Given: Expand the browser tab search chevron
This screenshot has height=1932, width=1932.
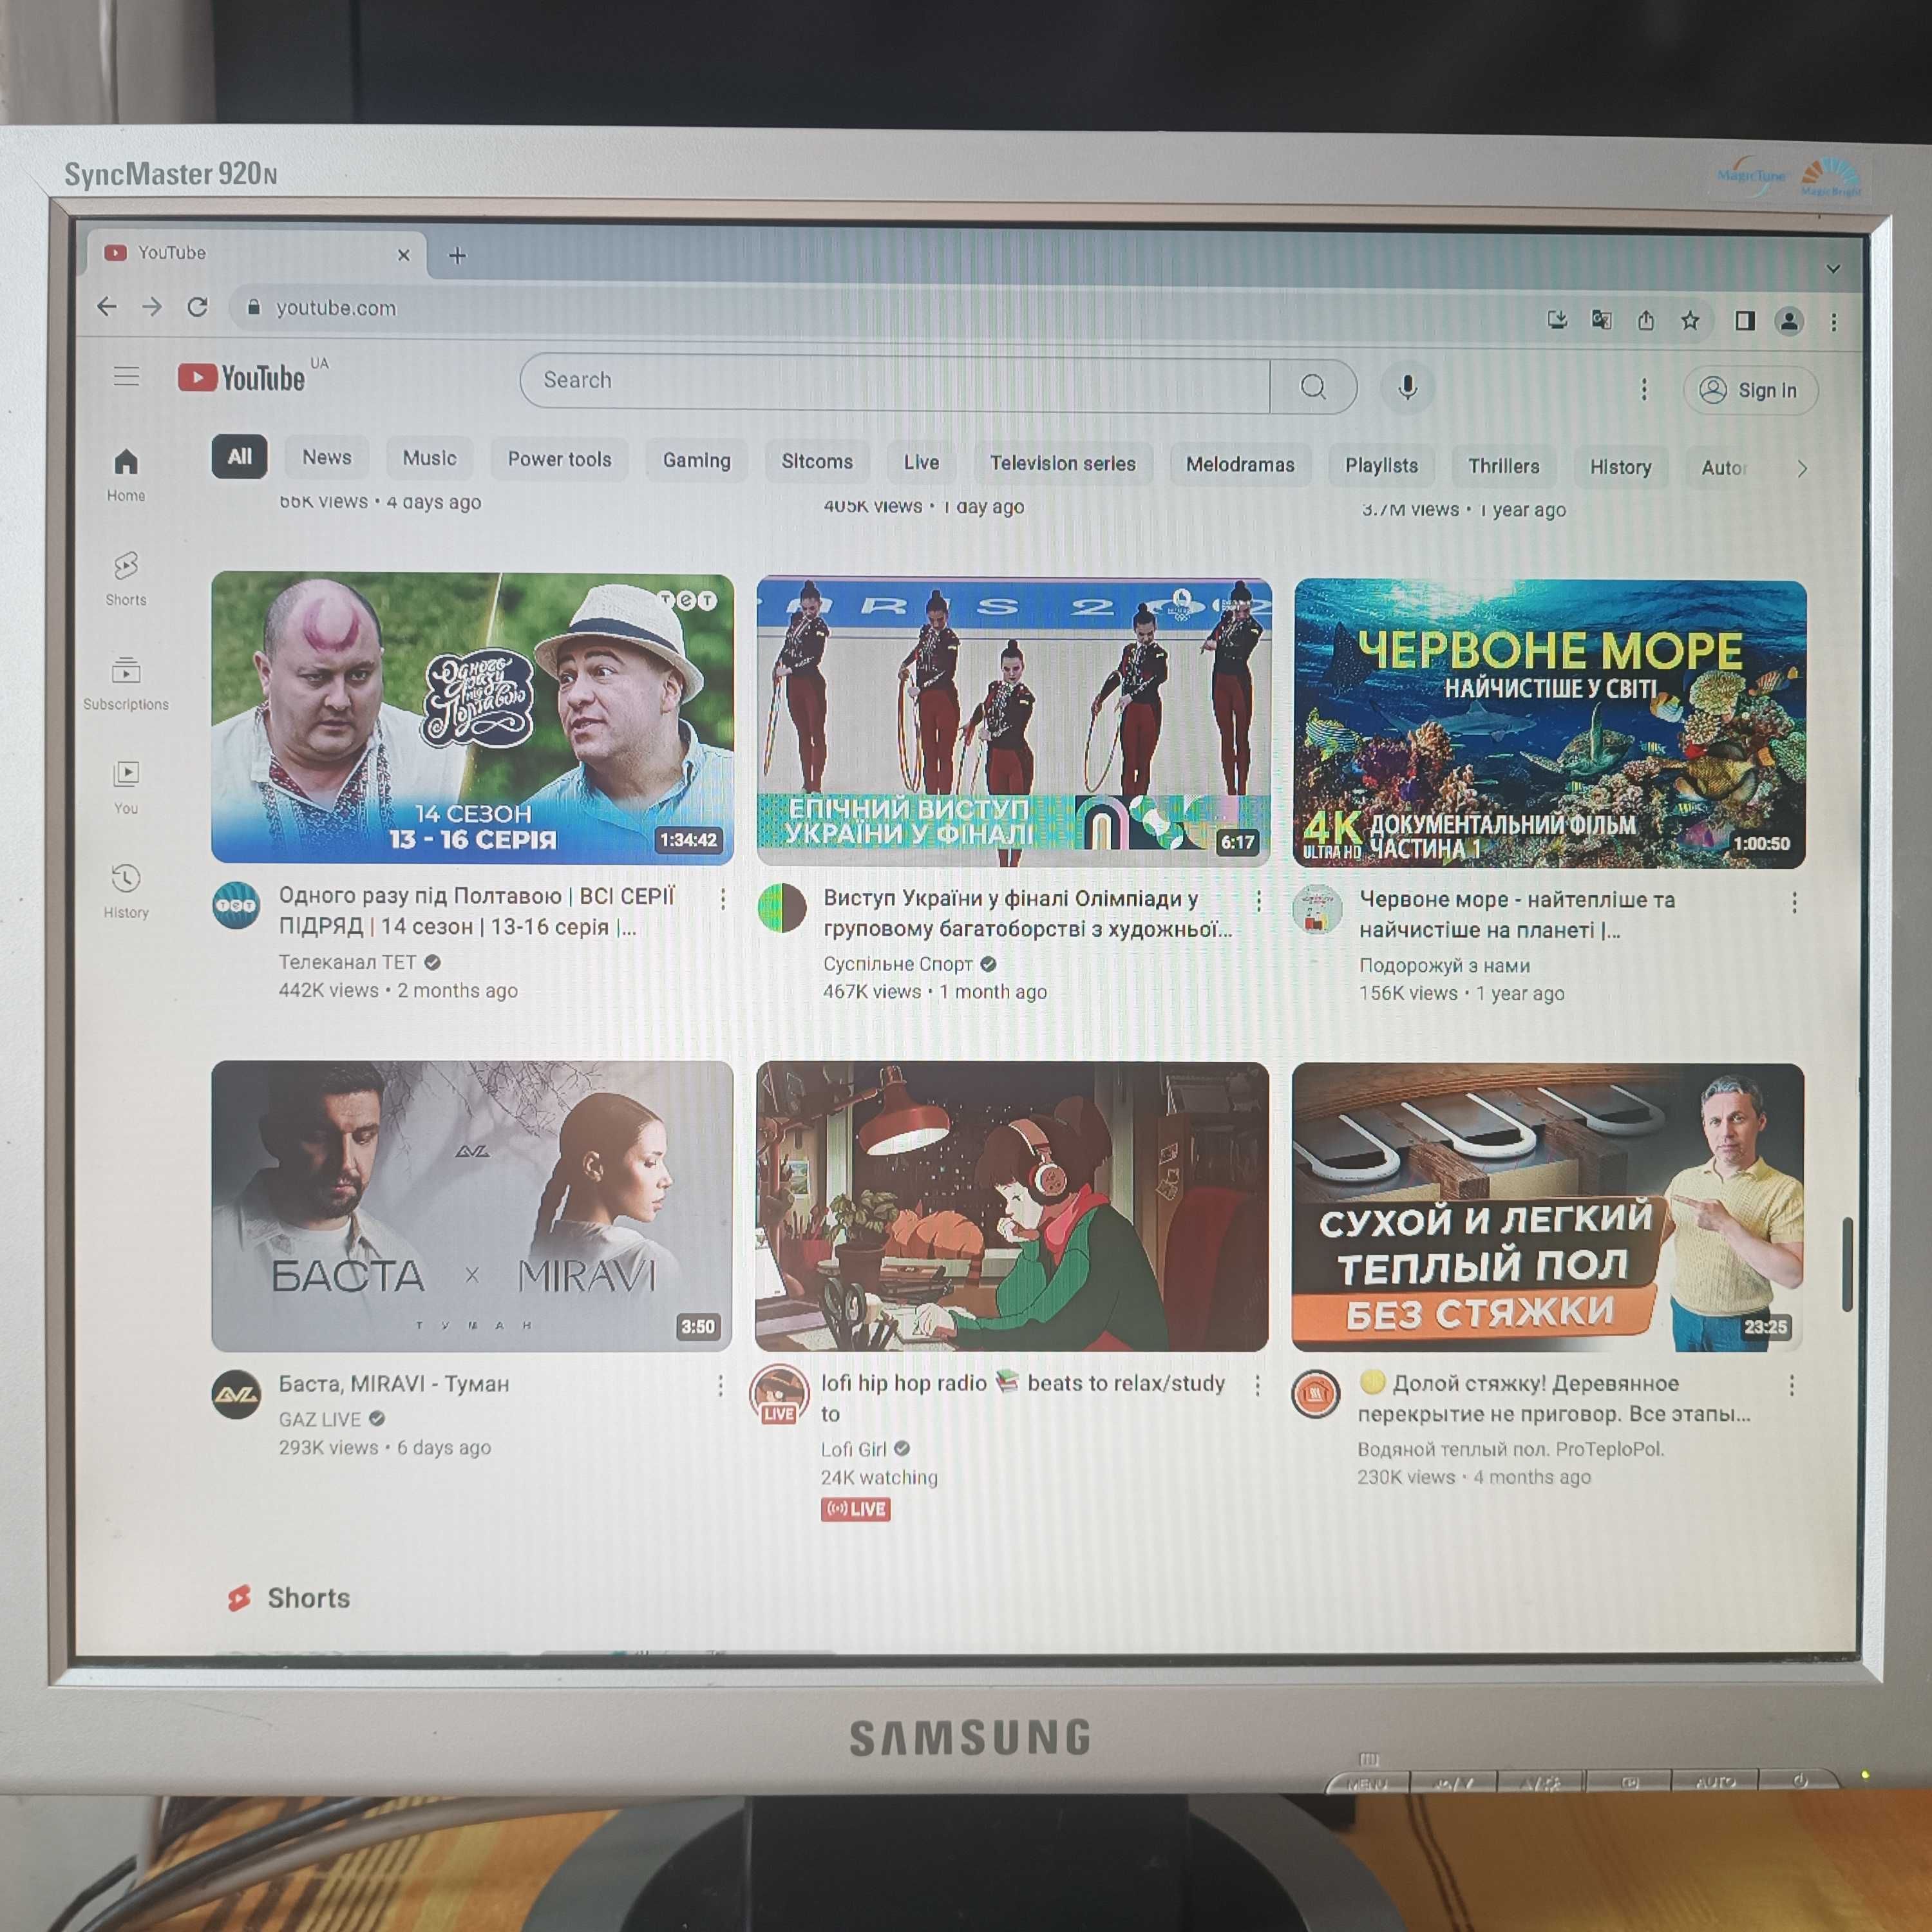Looking at the screenshot, I should point(1833,268).
